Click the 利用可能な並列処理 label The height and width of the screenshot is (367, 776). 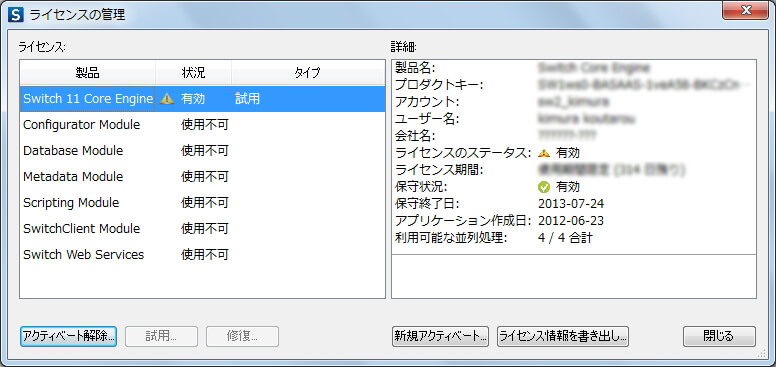451,238
